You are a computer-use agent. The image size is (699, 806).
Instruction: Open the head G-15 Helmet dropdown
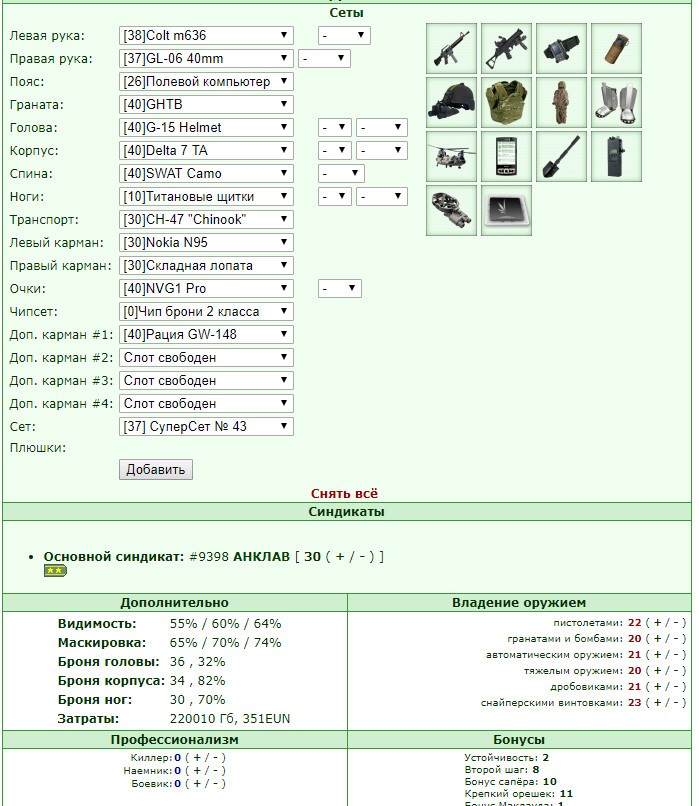206,127
